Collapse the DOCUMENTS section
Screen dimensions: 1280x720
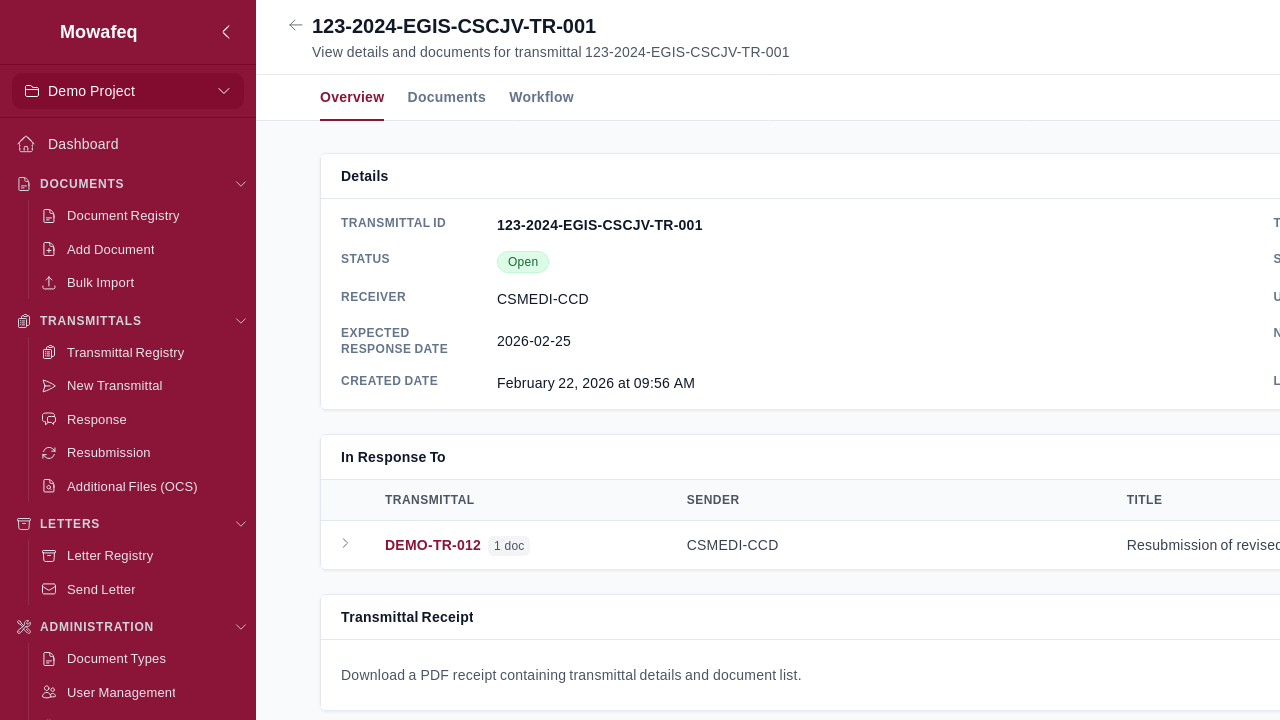click(241, 184)
